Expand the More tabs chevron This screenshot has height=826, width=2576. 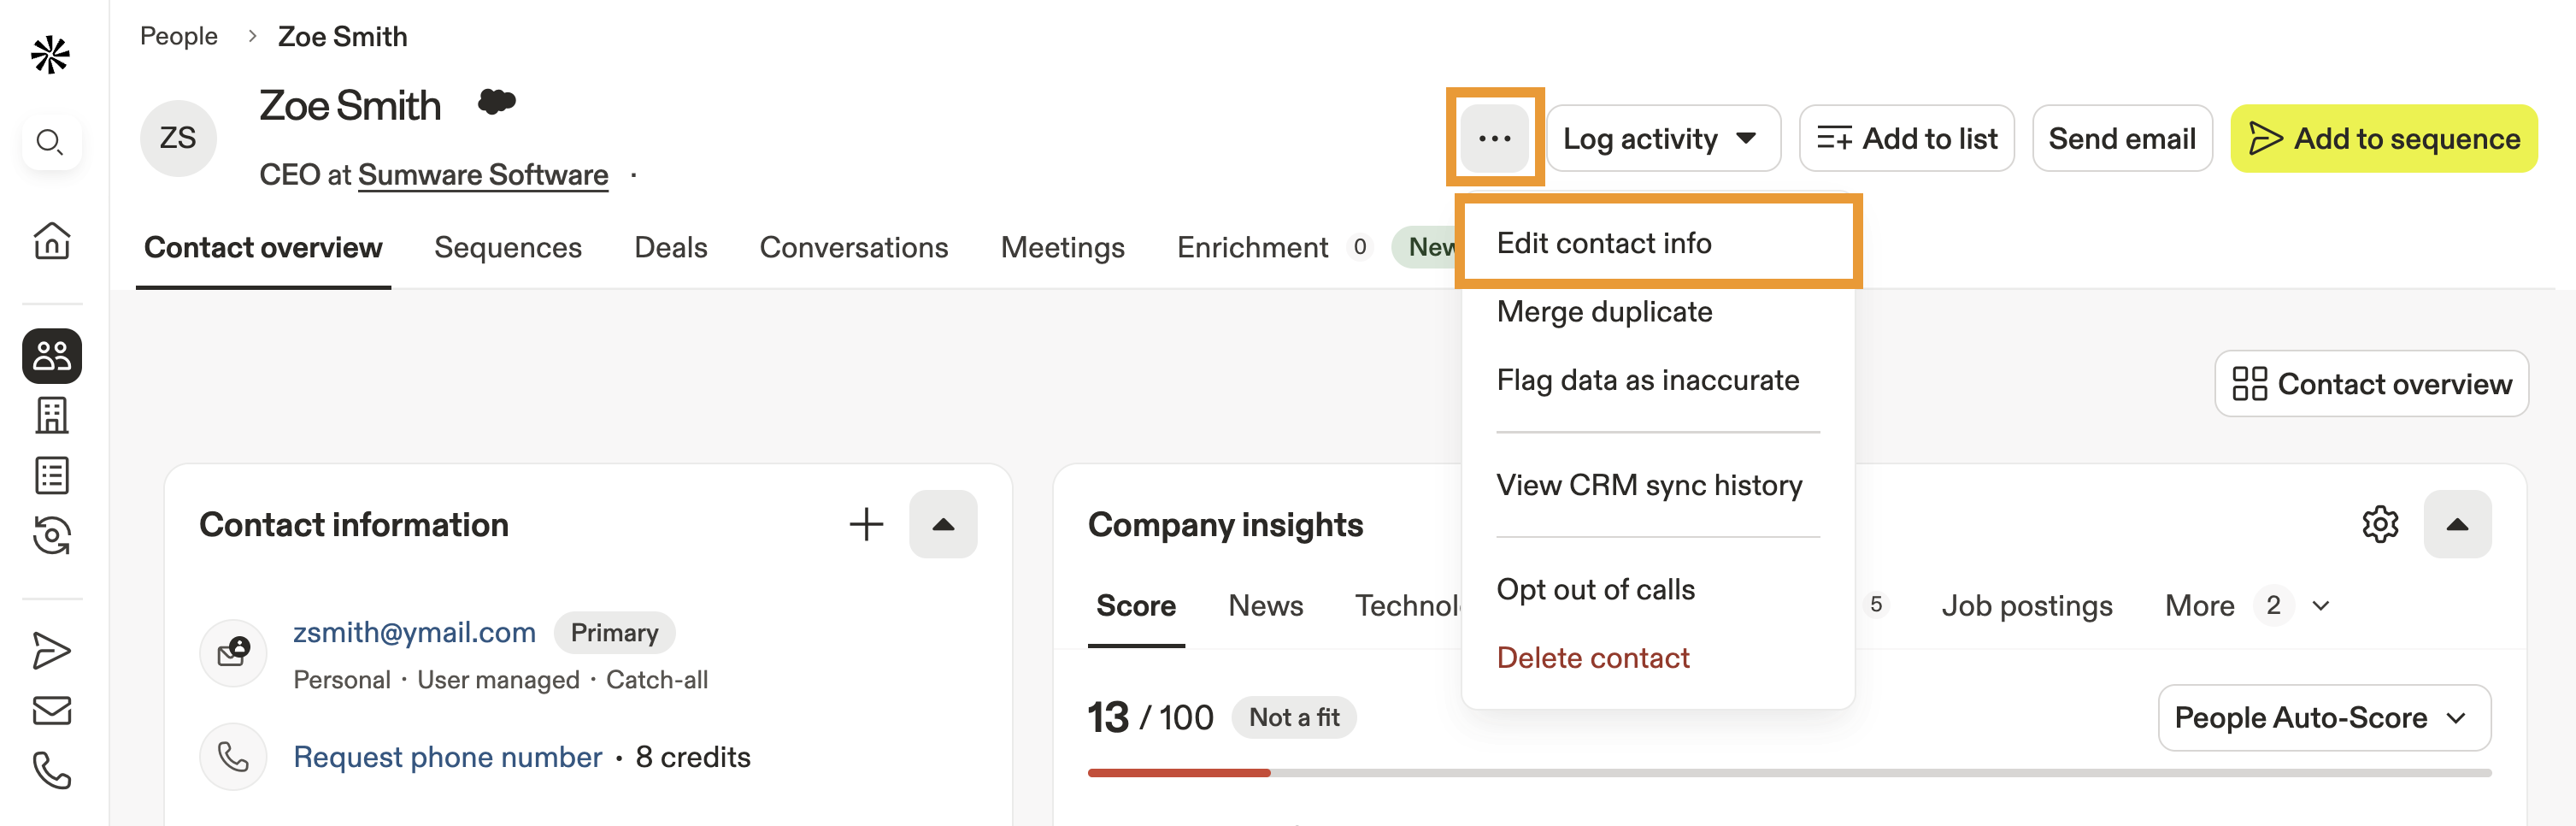coord(2322,605)
